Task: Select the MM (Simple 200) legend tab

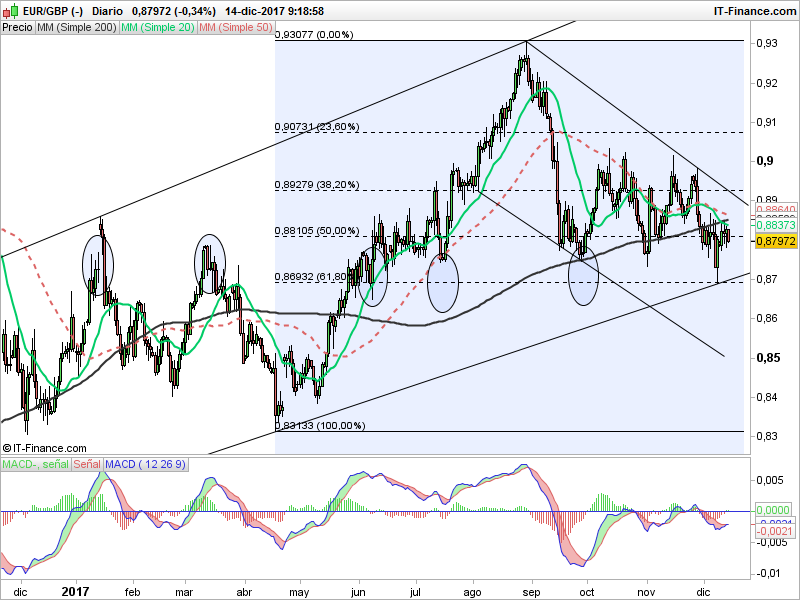Action: coord(77,27)
